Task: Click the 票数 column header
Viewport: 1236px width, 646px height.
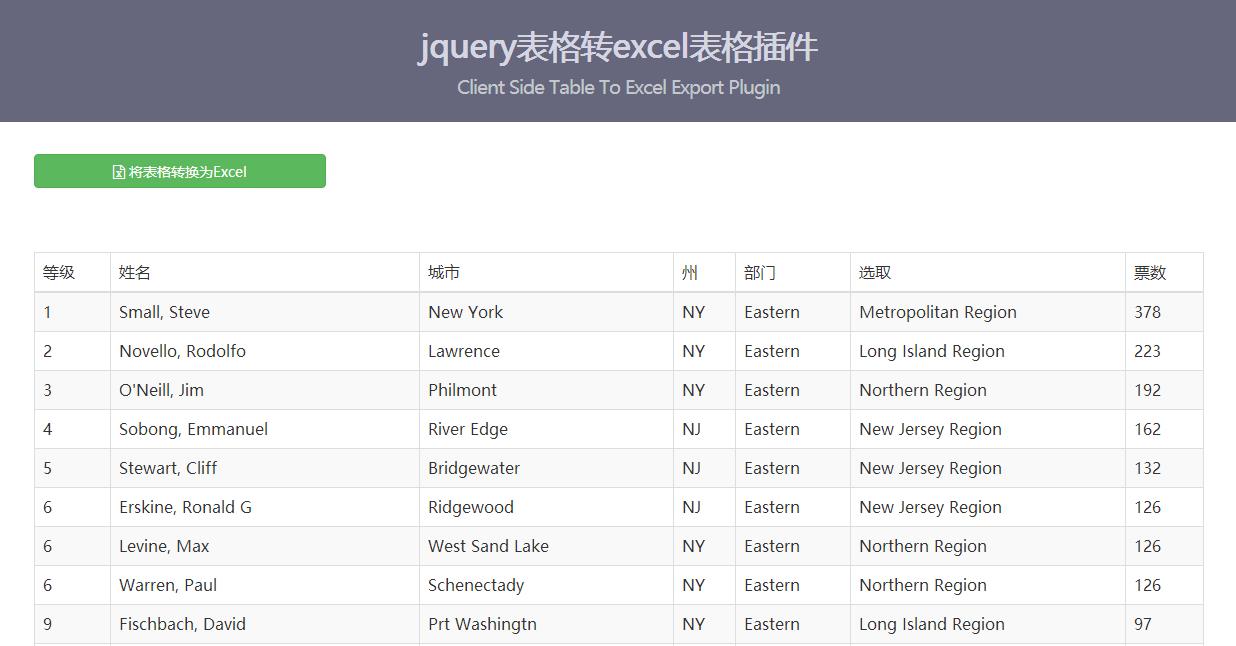Action: (1164, 272)
